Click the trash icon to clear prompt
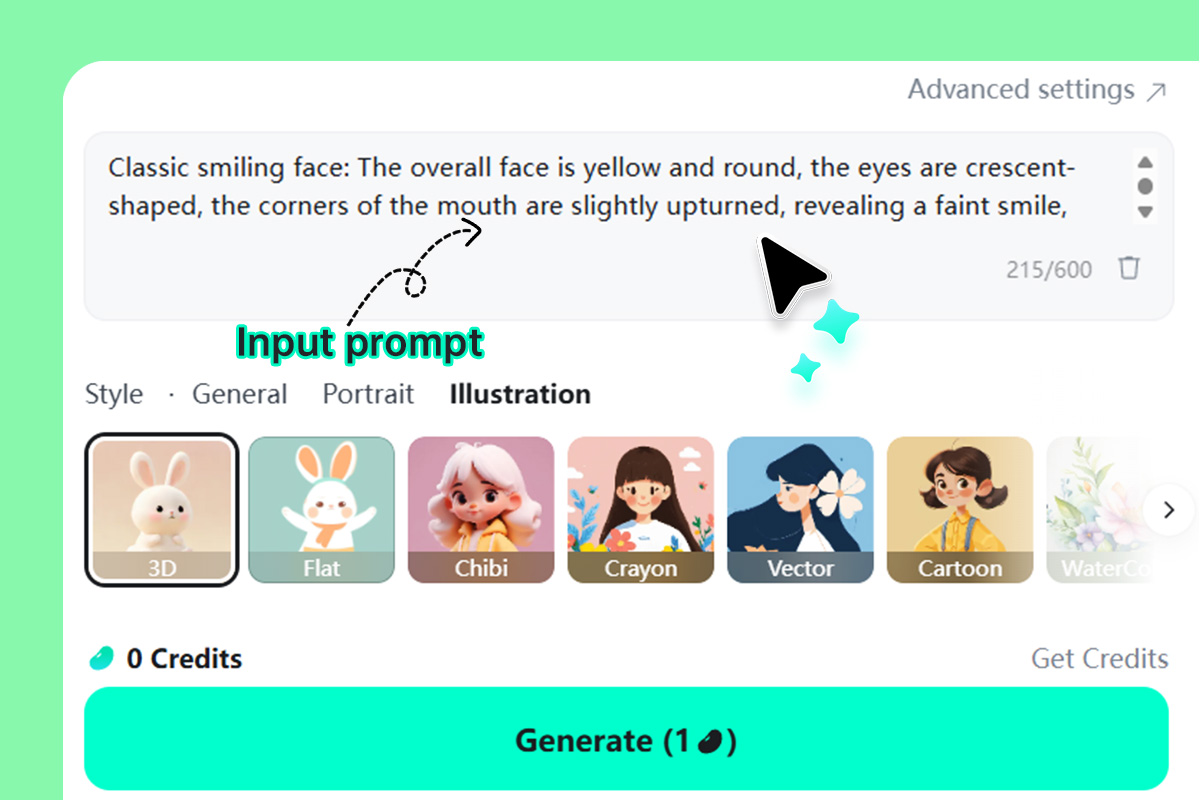Screen dimensions: 1200x800 1129,268
